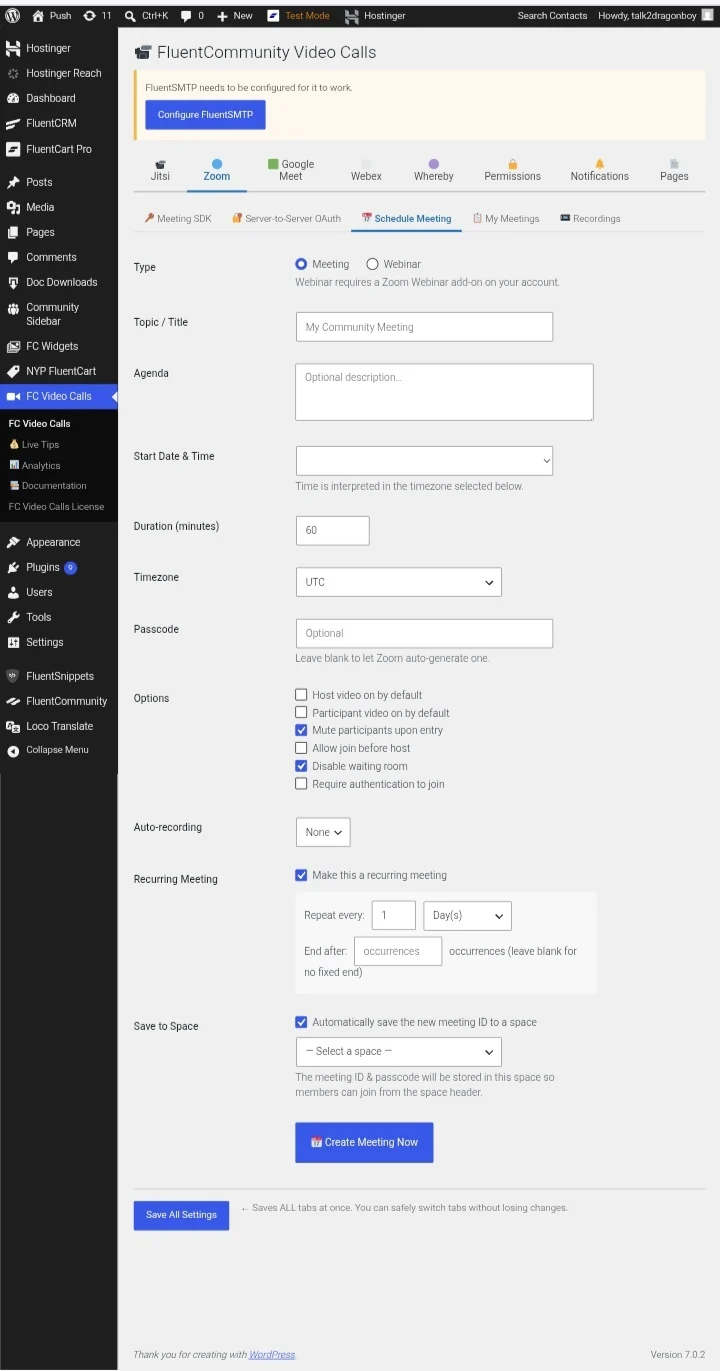Image resolution: width=720 pixels, height=1371 pixels.
Task: Open the updates icon showing 11
Action: [90, 16]
